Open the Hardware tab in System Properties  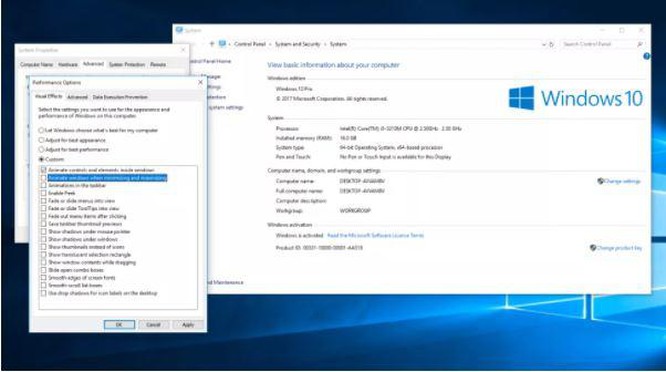[x=68, y=65]
